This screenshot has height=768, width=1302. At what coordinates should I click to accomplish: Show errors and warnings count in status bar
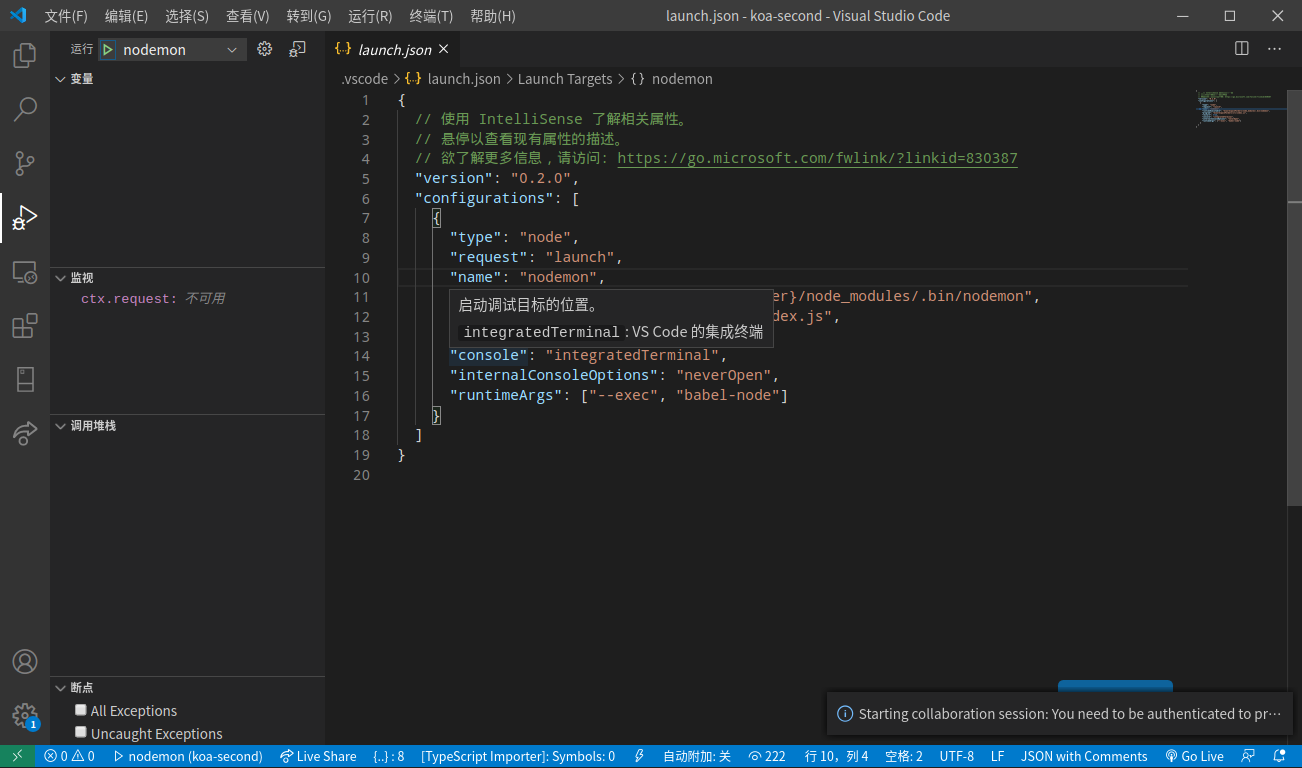point(69,756)
